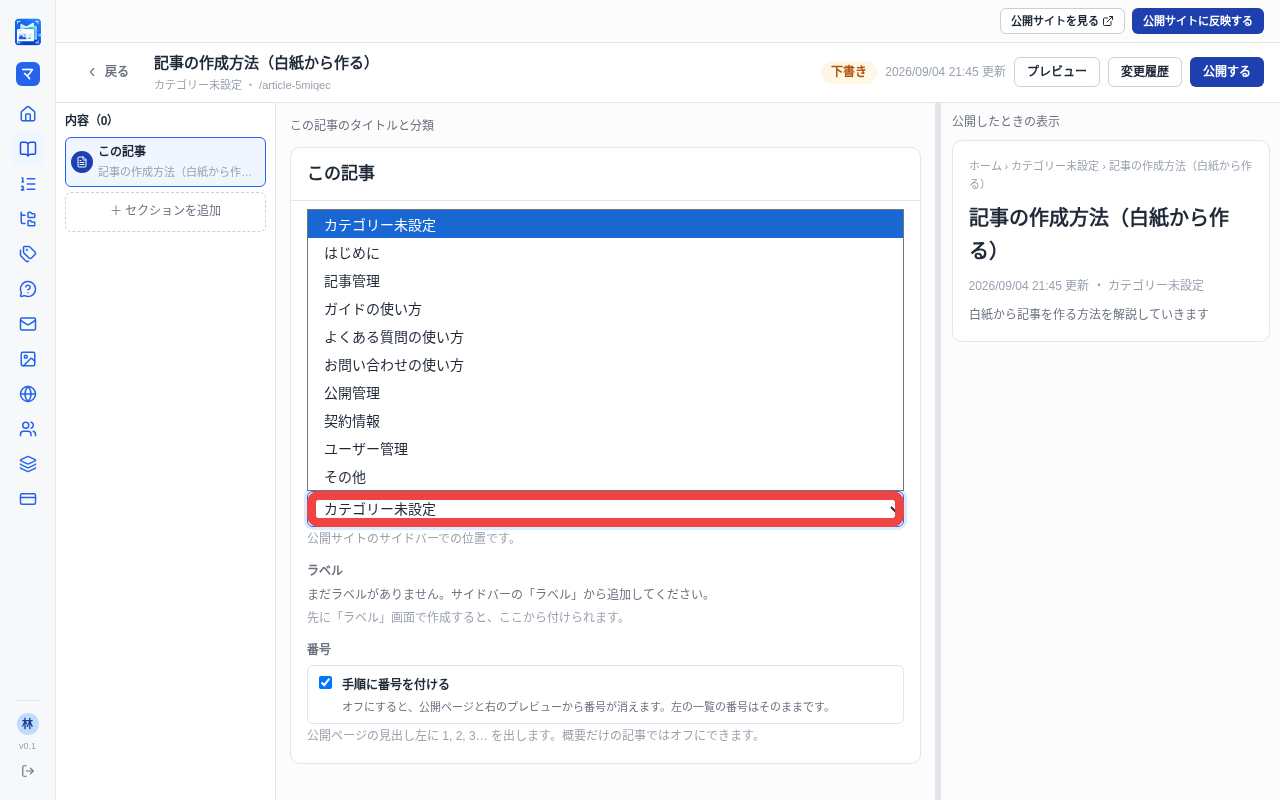
Task: Choose よくある質問の使い方 from the category list
Action: (x=606, y=337)
